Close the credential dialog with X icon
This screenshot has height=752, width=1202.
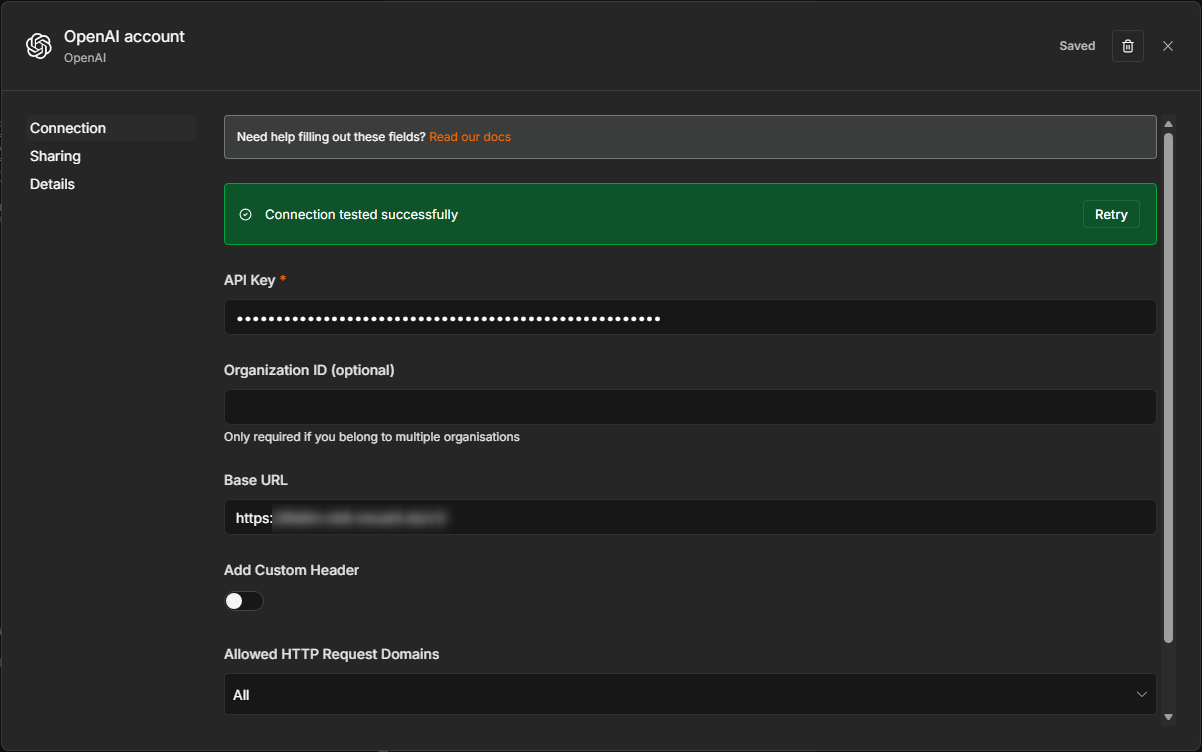point(1168,46)
